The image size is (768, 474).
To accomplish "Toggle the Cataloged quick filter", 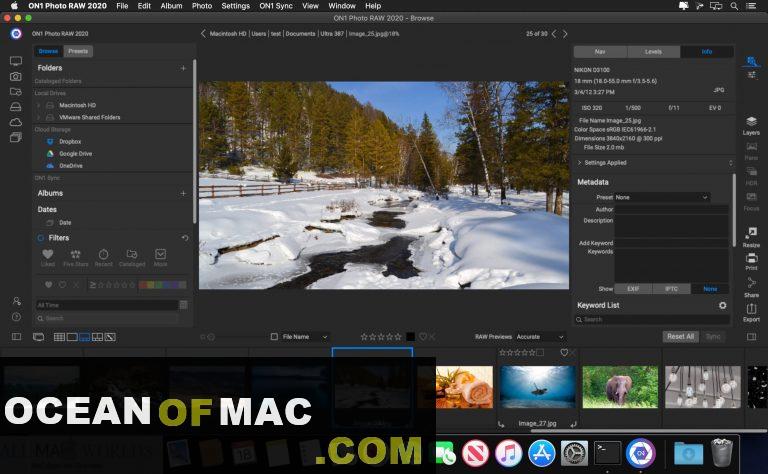I will 132,257.
